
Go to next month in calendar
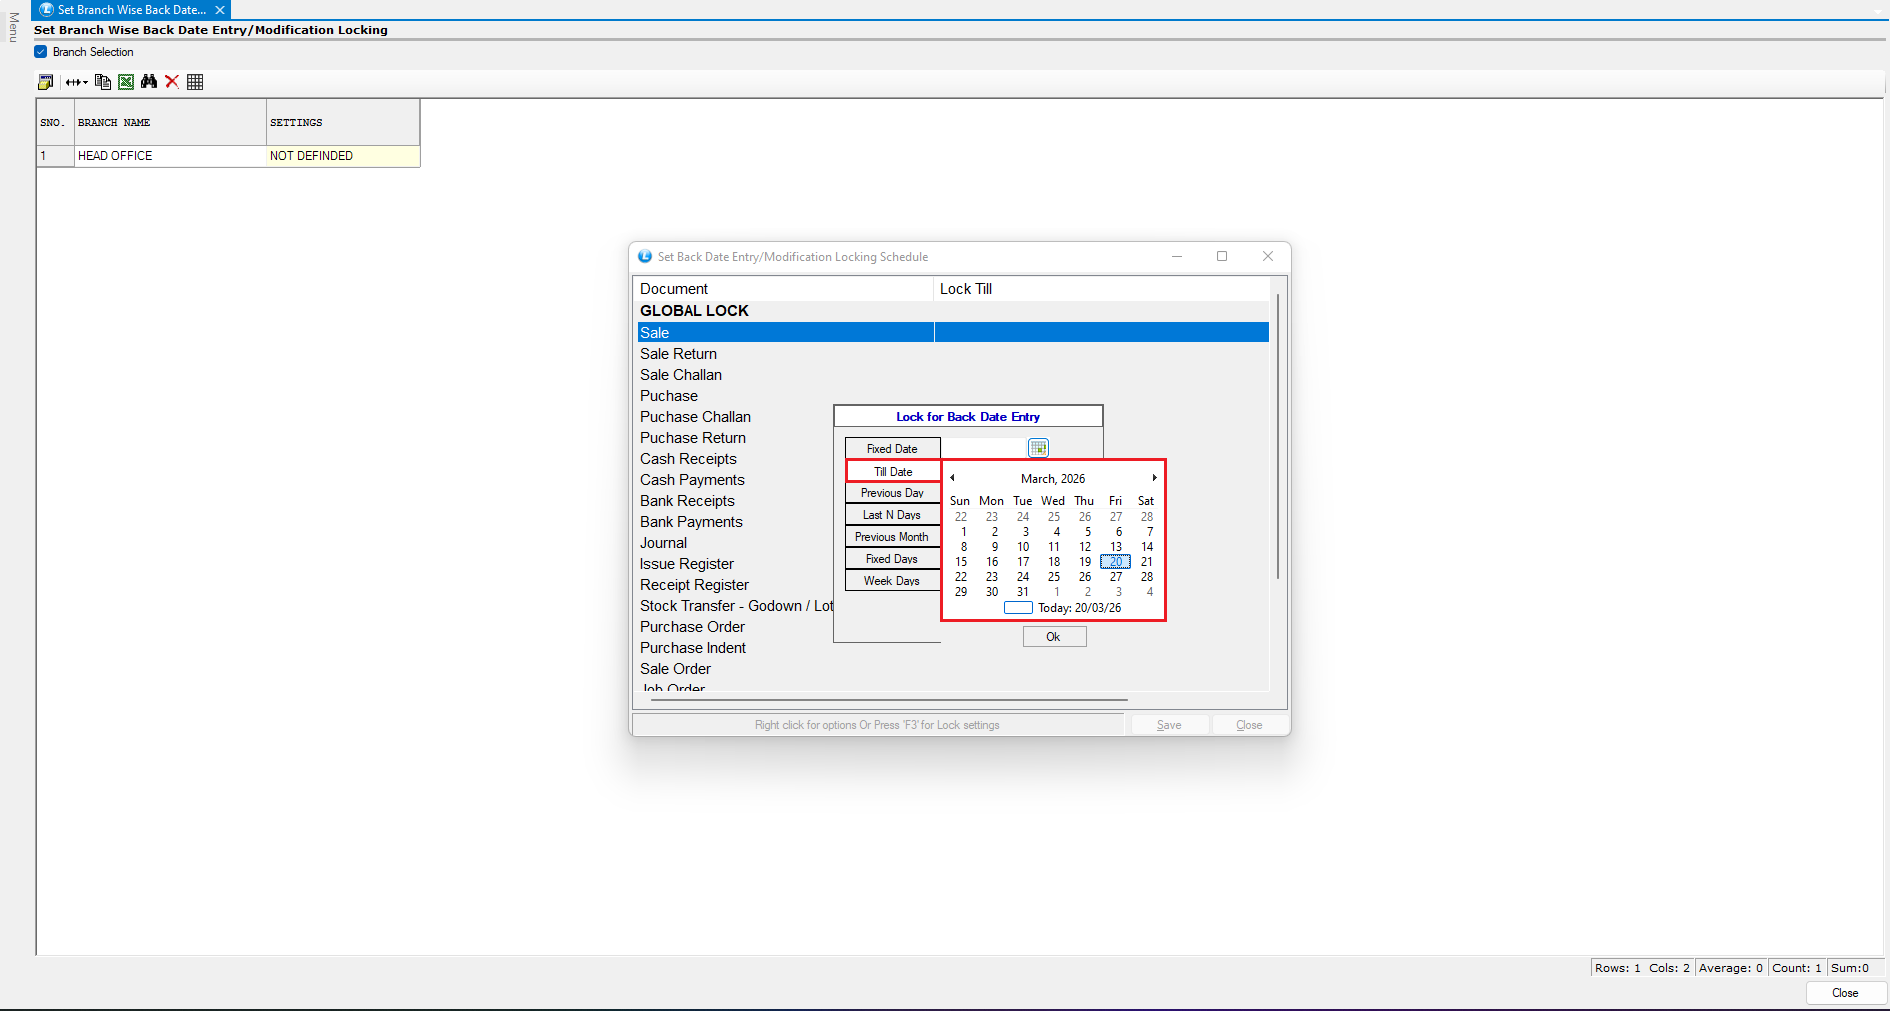(1154, 478)
